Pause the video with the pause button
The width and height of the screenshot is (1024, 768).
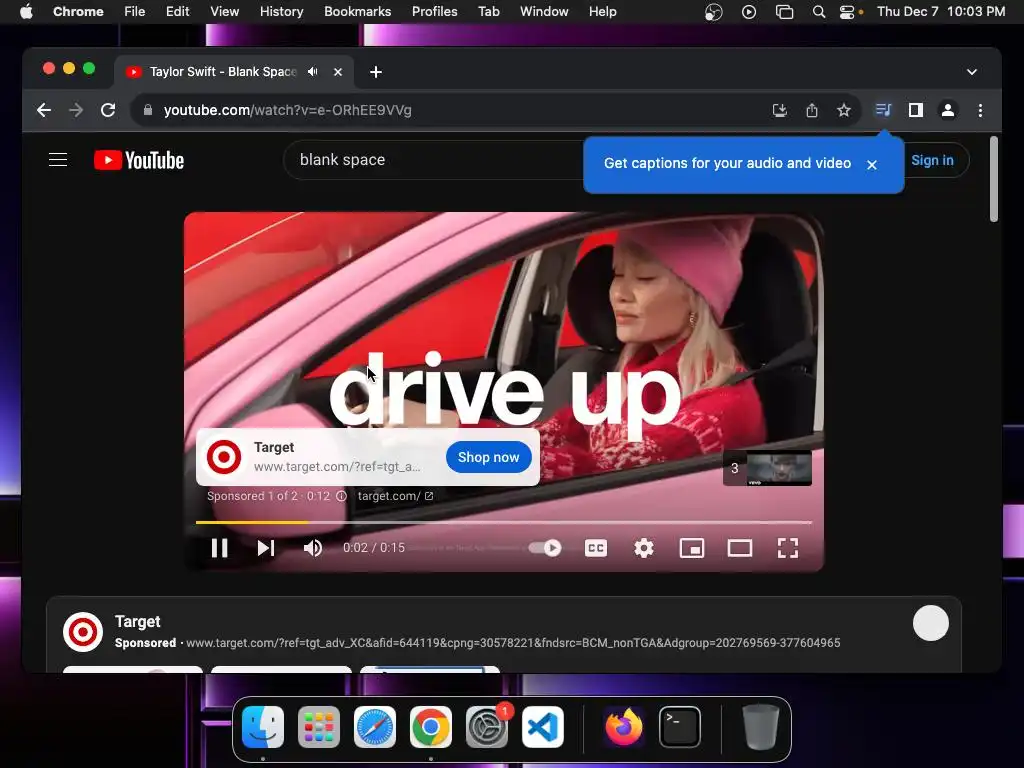point(219,548)
